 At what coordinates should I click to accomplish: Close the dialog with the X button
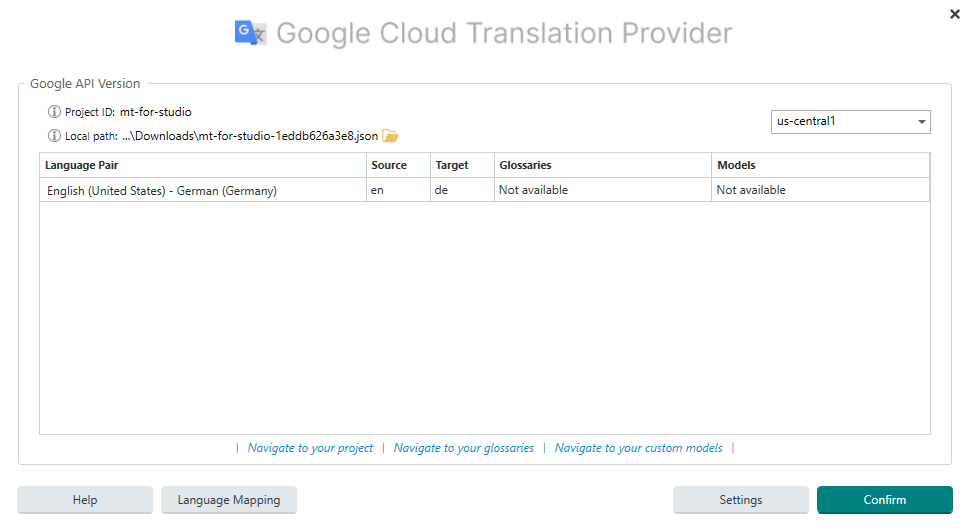(x=955, y=14)
